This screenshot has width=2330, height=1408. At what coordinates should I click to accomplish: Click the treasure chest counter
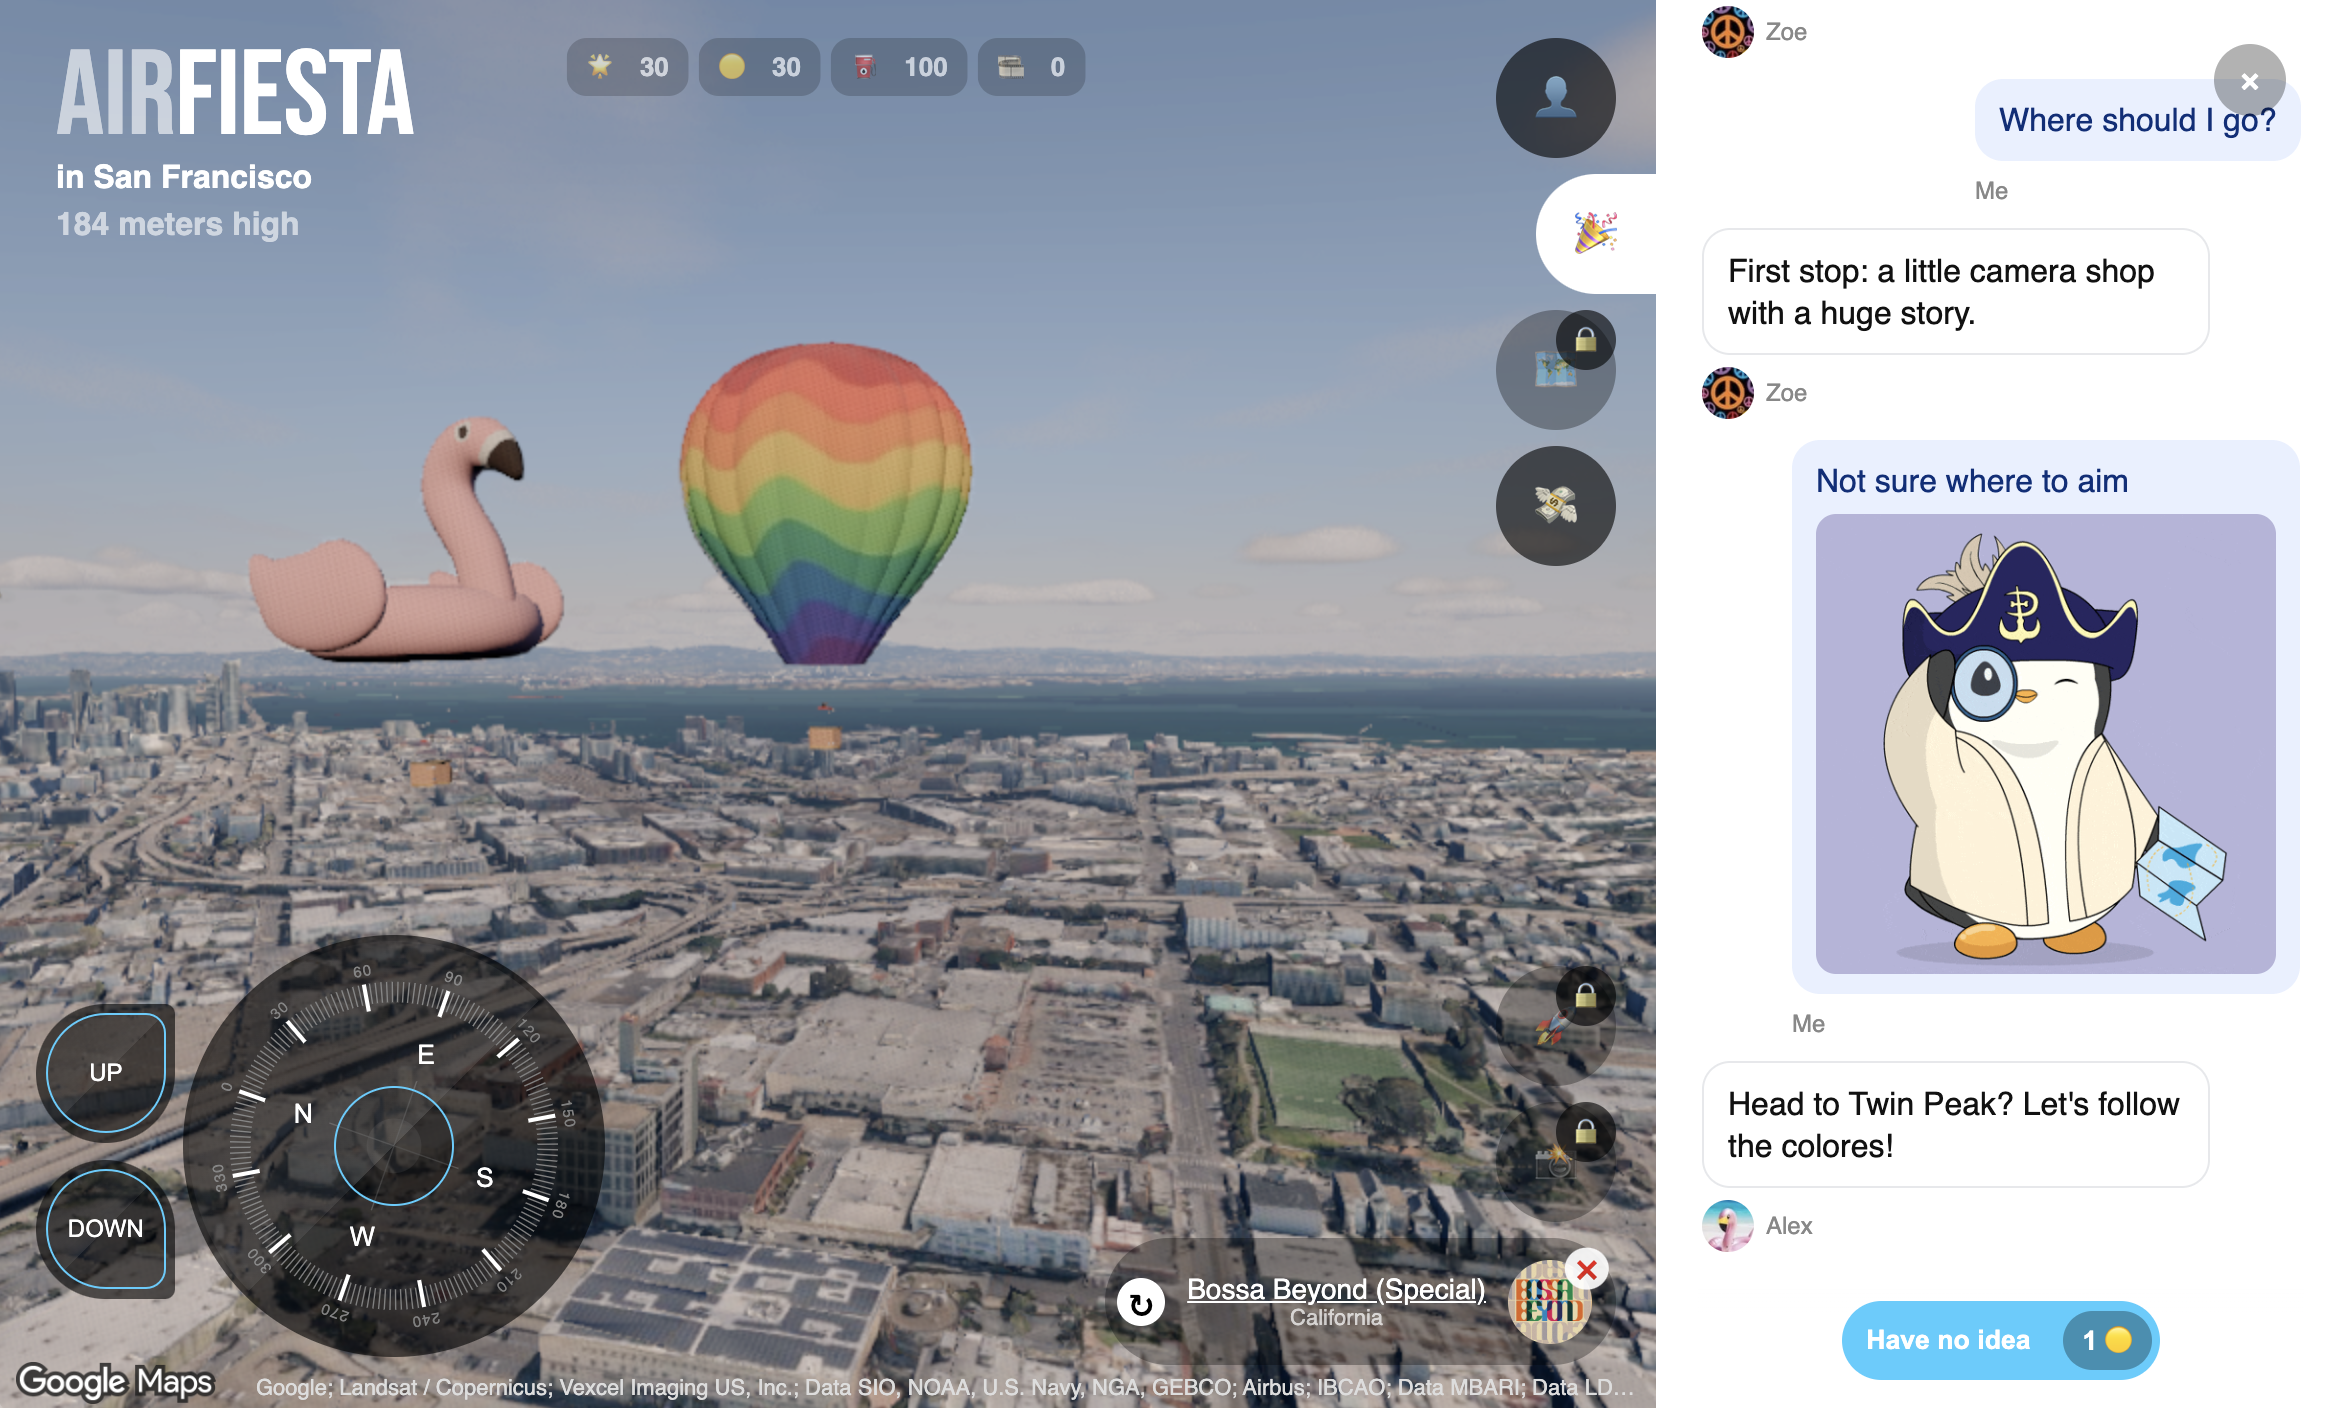pyautogui.click(x=1031, y=67)
